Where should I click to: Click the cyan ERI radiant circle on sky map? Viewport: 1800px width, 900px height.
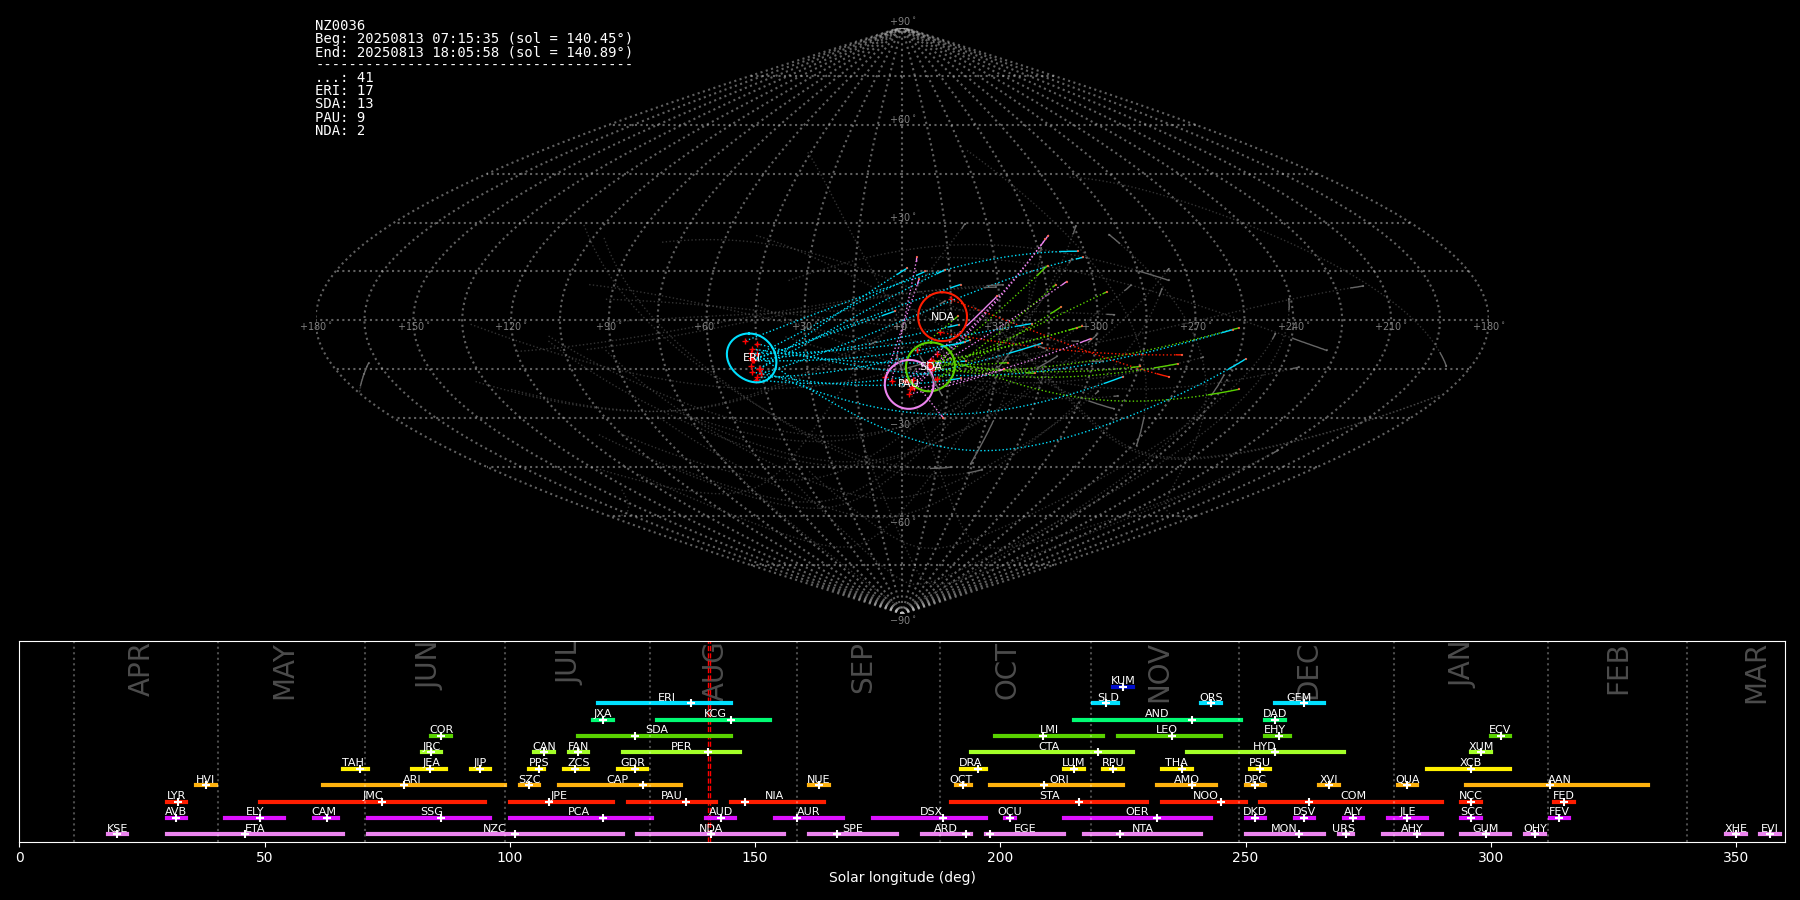point(751,358)
